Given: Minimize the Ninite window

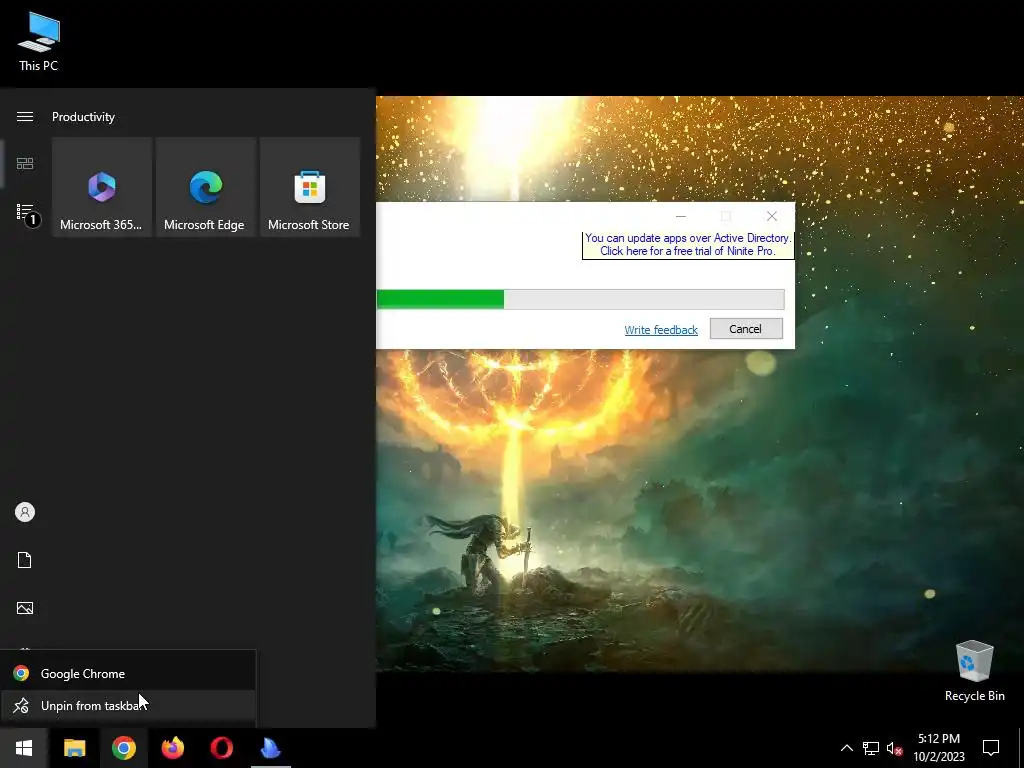Looking at the screenshot, I should coord(680,216).
